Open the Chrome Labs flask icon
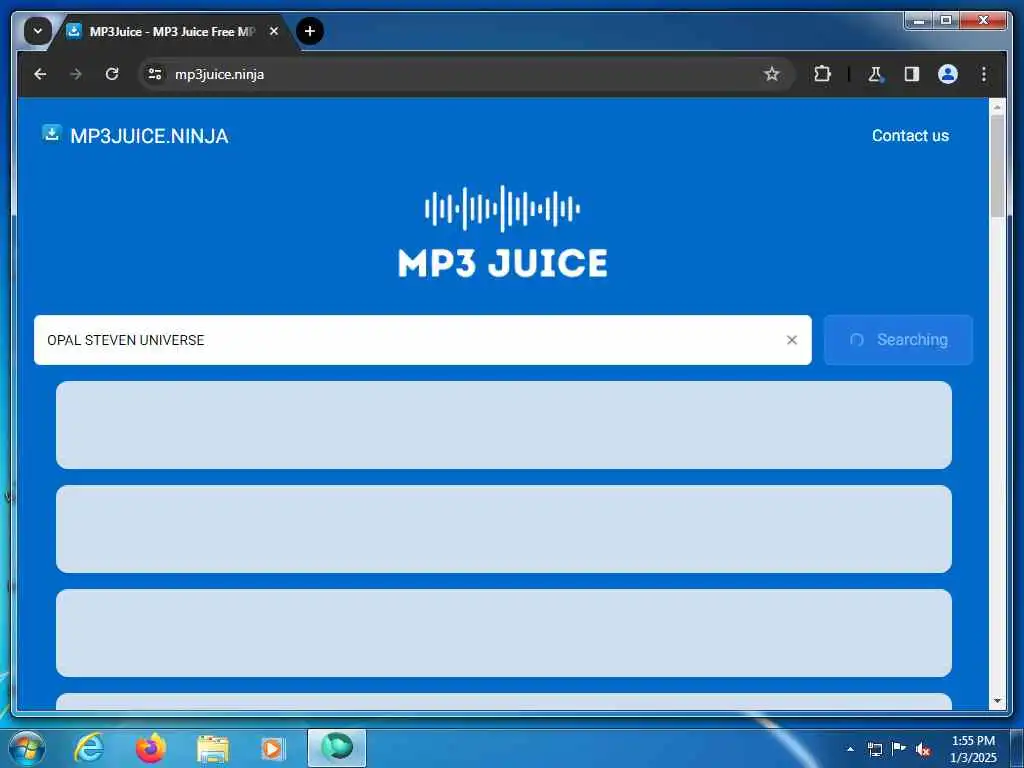 click(875, 74)
